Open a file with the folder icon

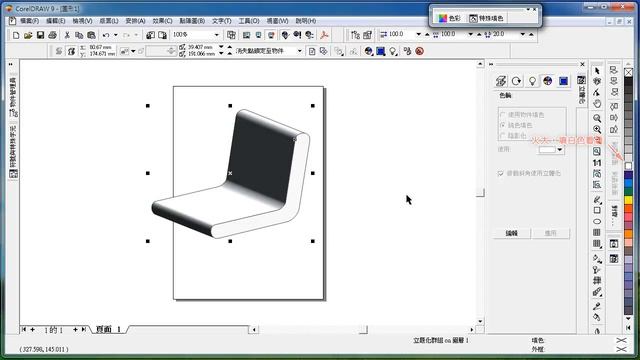click(x=28, y=36)
